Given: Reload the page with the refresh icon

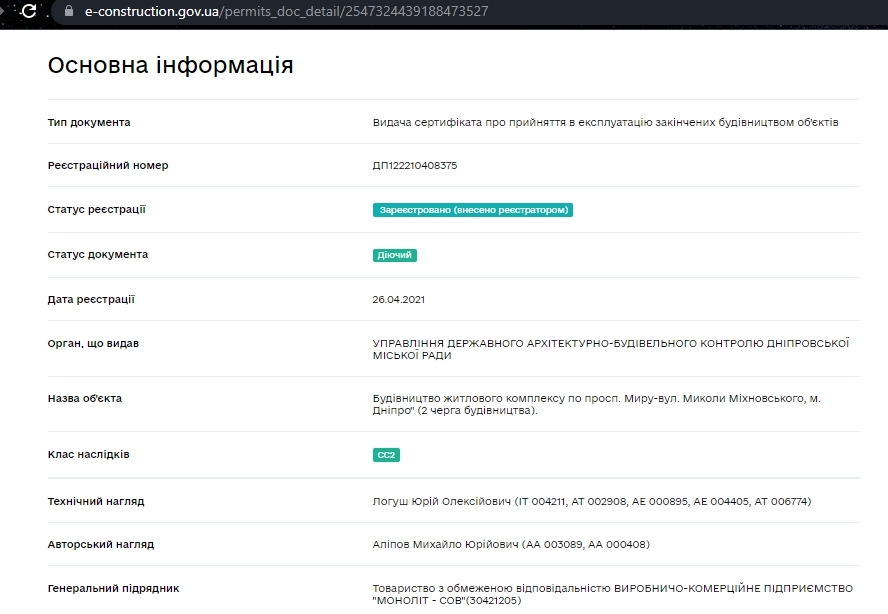Looking at the screenshot, I should pyautogui.click(x=28, y=11).
